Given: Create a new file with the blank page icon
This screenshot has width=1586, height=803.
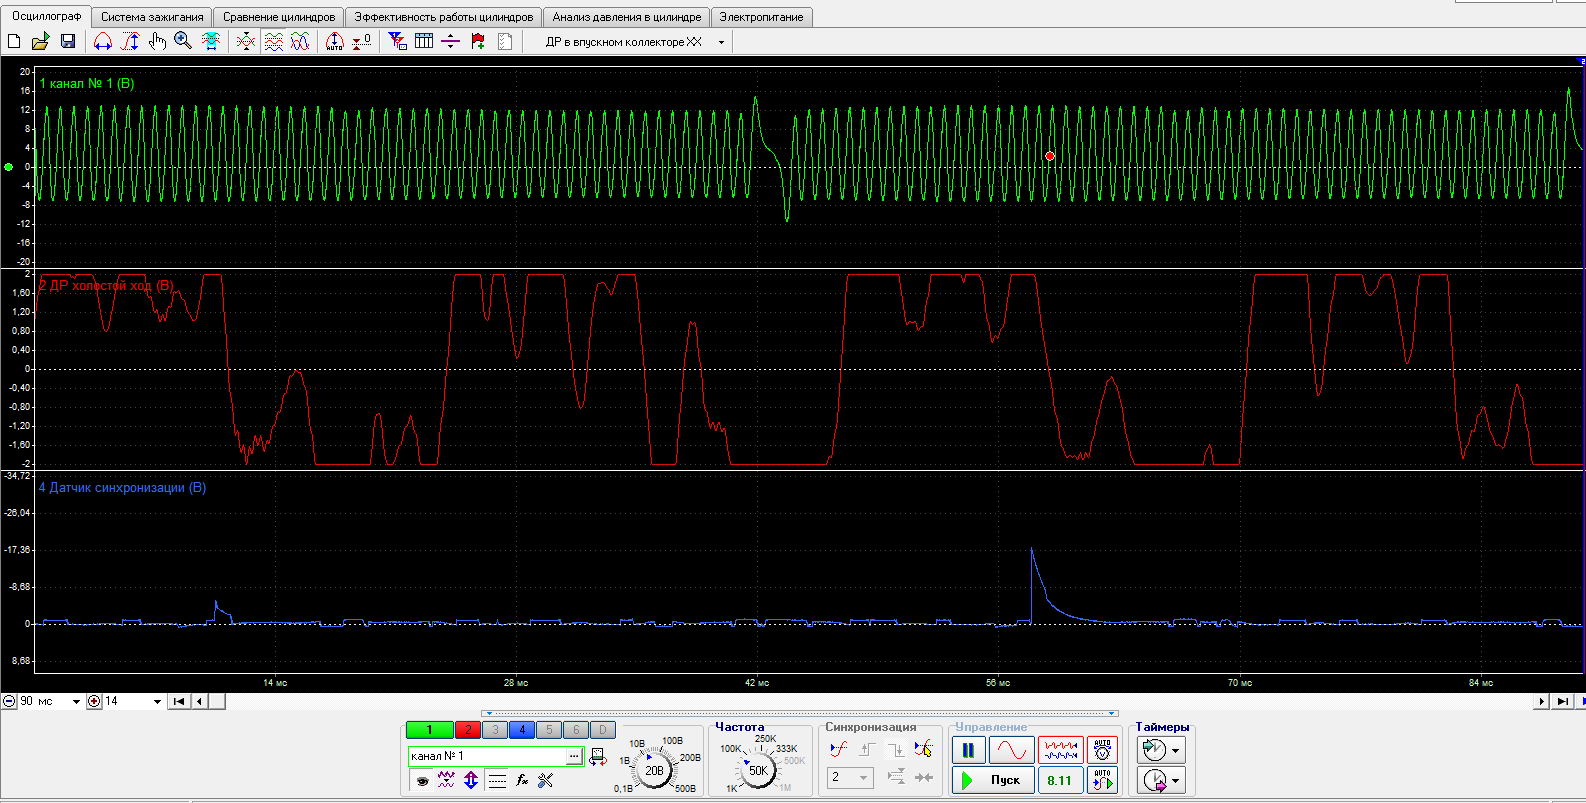Looking at the screenshot, I should [14, 41].
